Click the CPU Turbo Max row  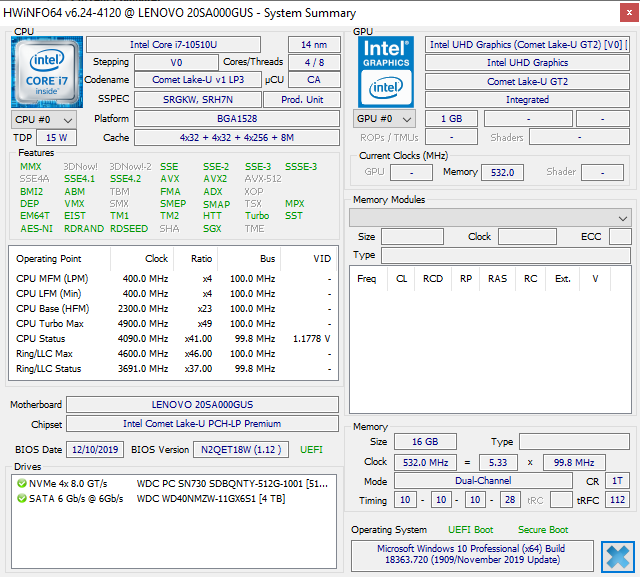(173, 324)
